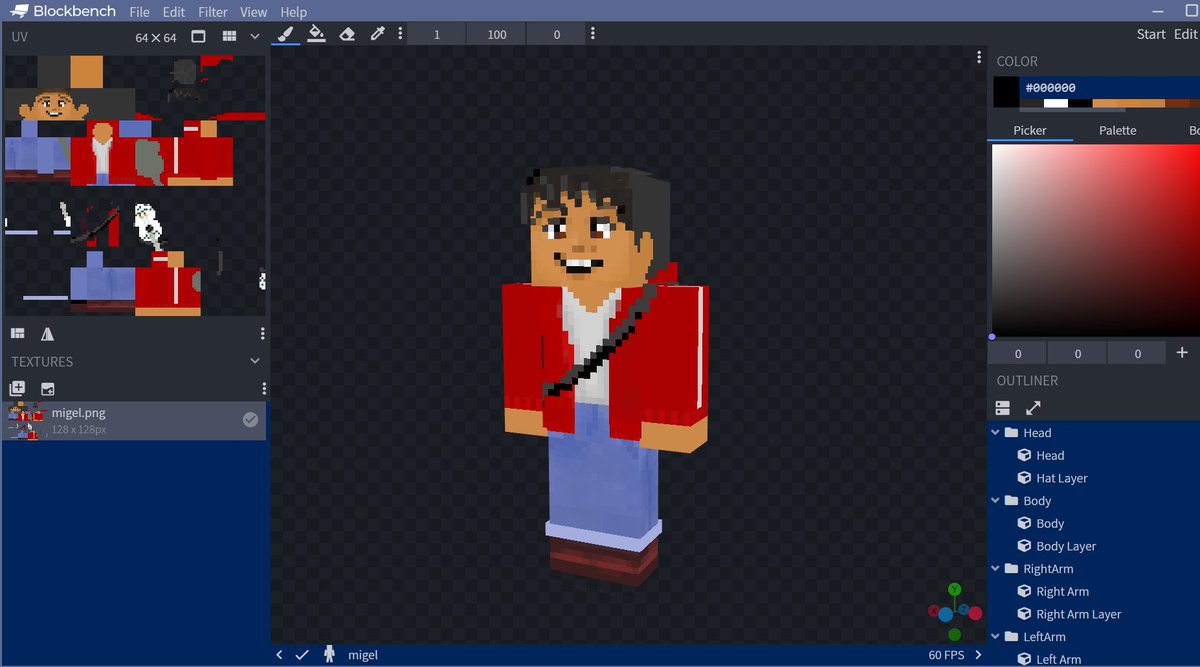
Task: Open brush settings three-dot menu after value fields
Action: pyautogui.click(x=593, y=33)
